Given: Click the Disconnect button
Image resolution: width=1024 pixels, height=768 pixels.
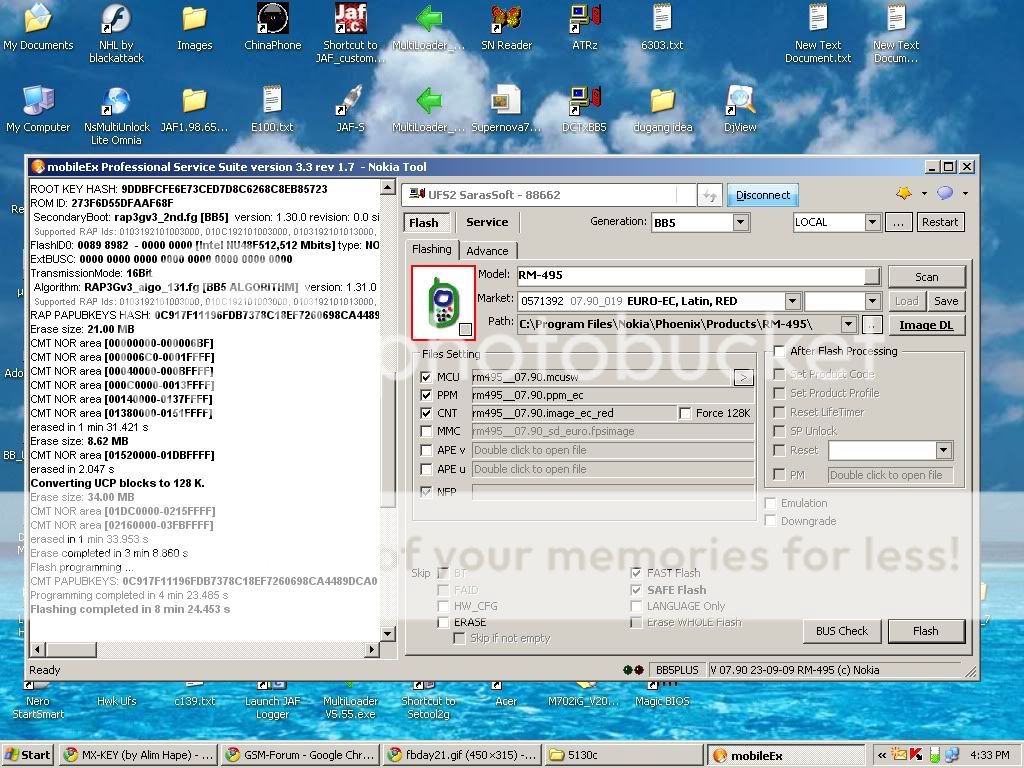Looking at the screenshot, I should pos(762,195).
